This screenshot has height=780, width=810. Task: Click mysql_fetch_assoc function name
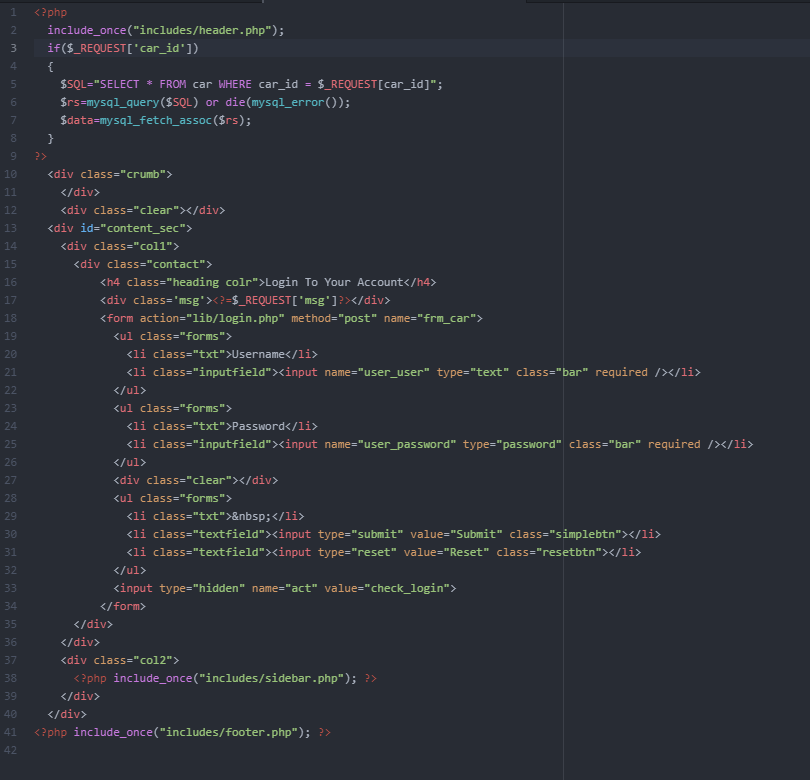coord(156,120)
